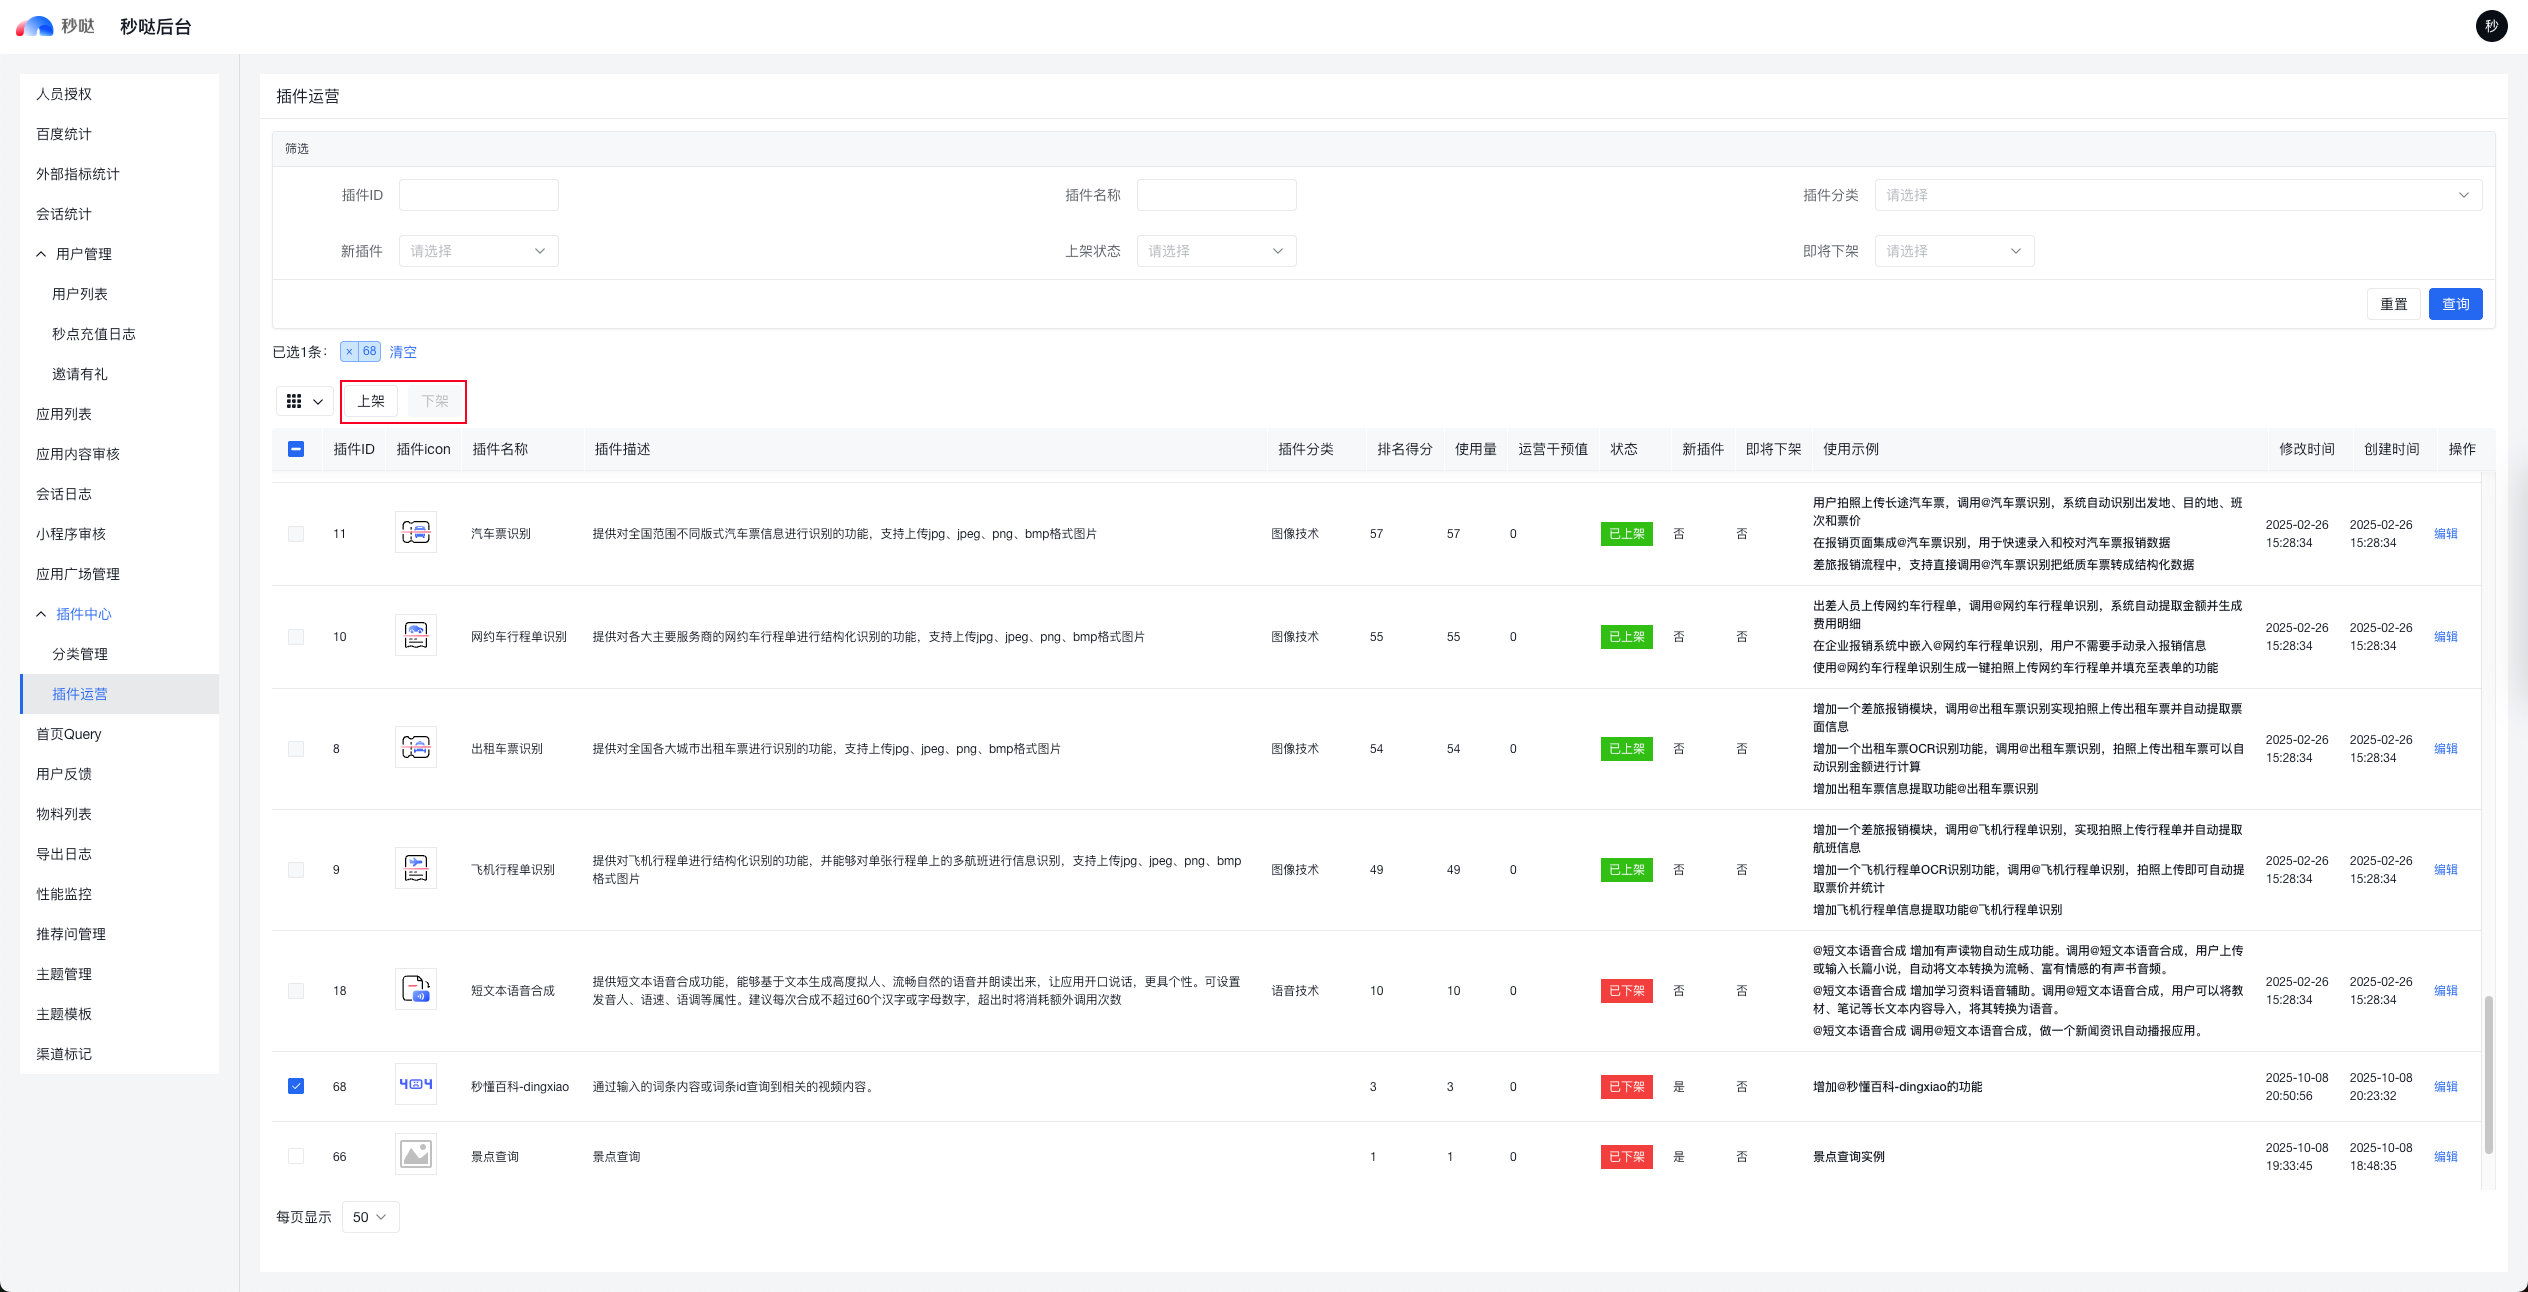Open the 插件分类 dropdown filter
This screenshot has height=1292, width=2528.
tap(2177, 195)
